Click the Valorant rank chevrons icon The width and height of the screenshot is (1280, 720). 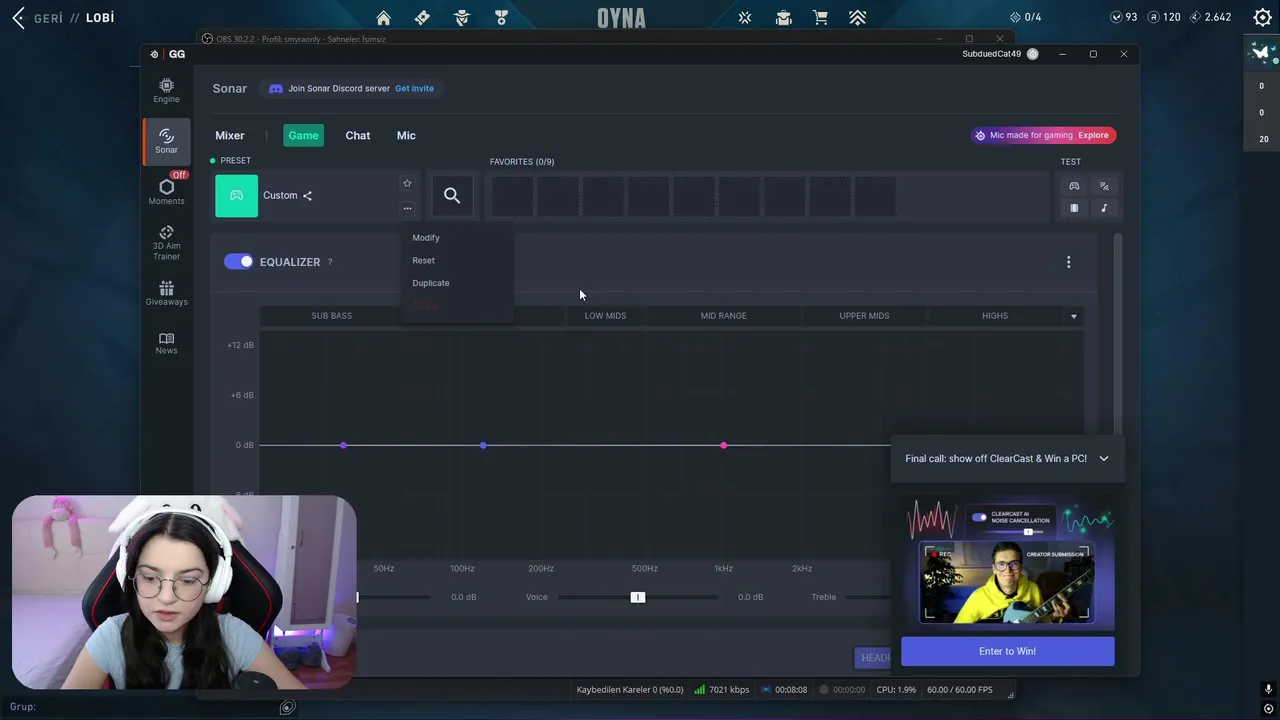857,17
